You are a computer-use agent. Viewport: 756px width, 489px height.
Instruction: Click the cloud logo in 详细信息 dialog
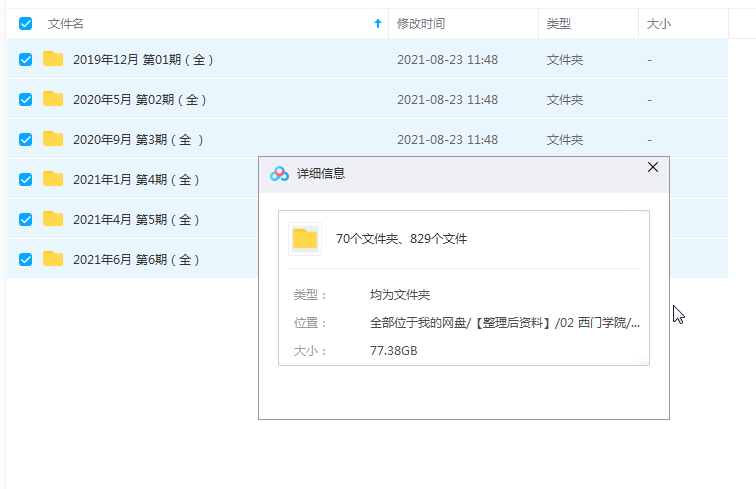[x=279, y=174]
